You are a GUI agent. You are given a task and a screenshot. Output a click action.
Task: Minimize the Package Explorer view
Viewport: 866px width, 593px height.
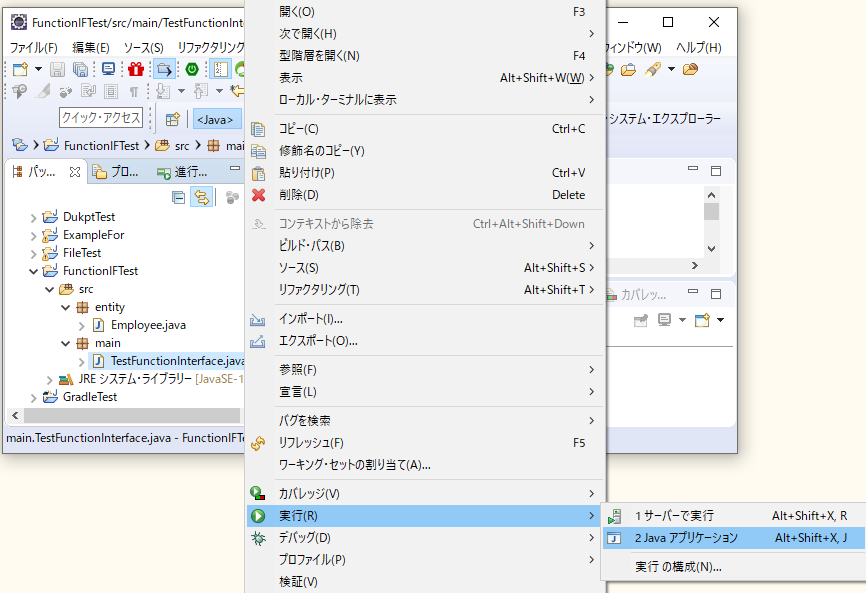coord(235,168)
